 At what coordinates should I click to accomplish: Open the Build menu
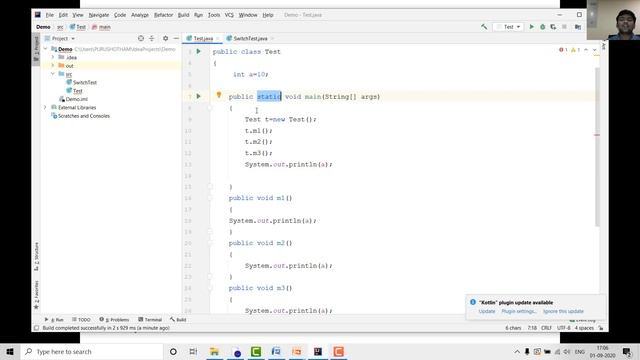tap(183, 15)
